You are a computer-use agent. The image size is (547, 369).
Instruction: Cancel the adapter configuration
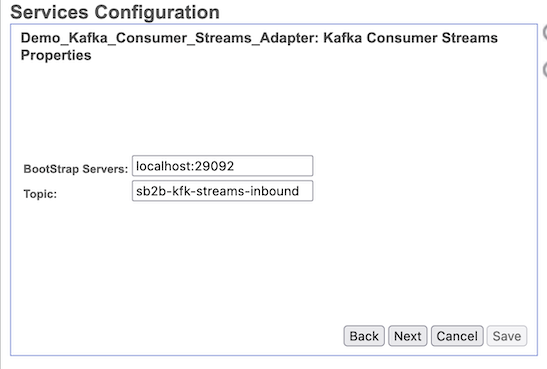(457, 336)
